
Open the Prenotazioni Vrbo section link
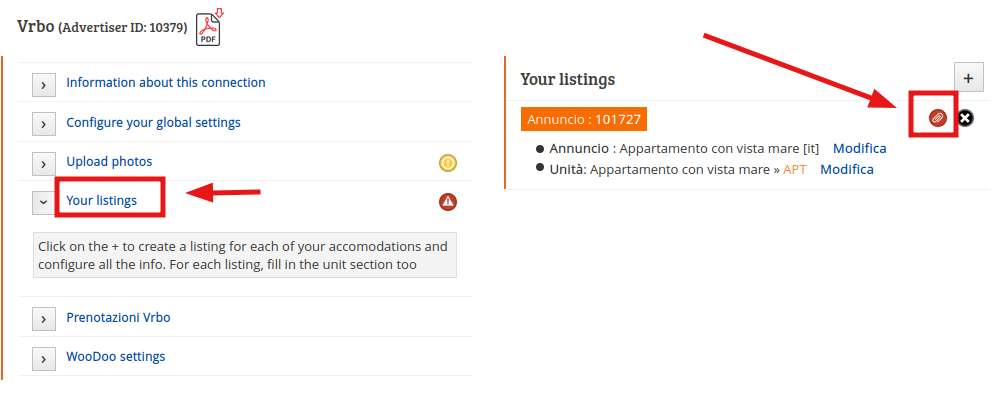coord(118,317)
